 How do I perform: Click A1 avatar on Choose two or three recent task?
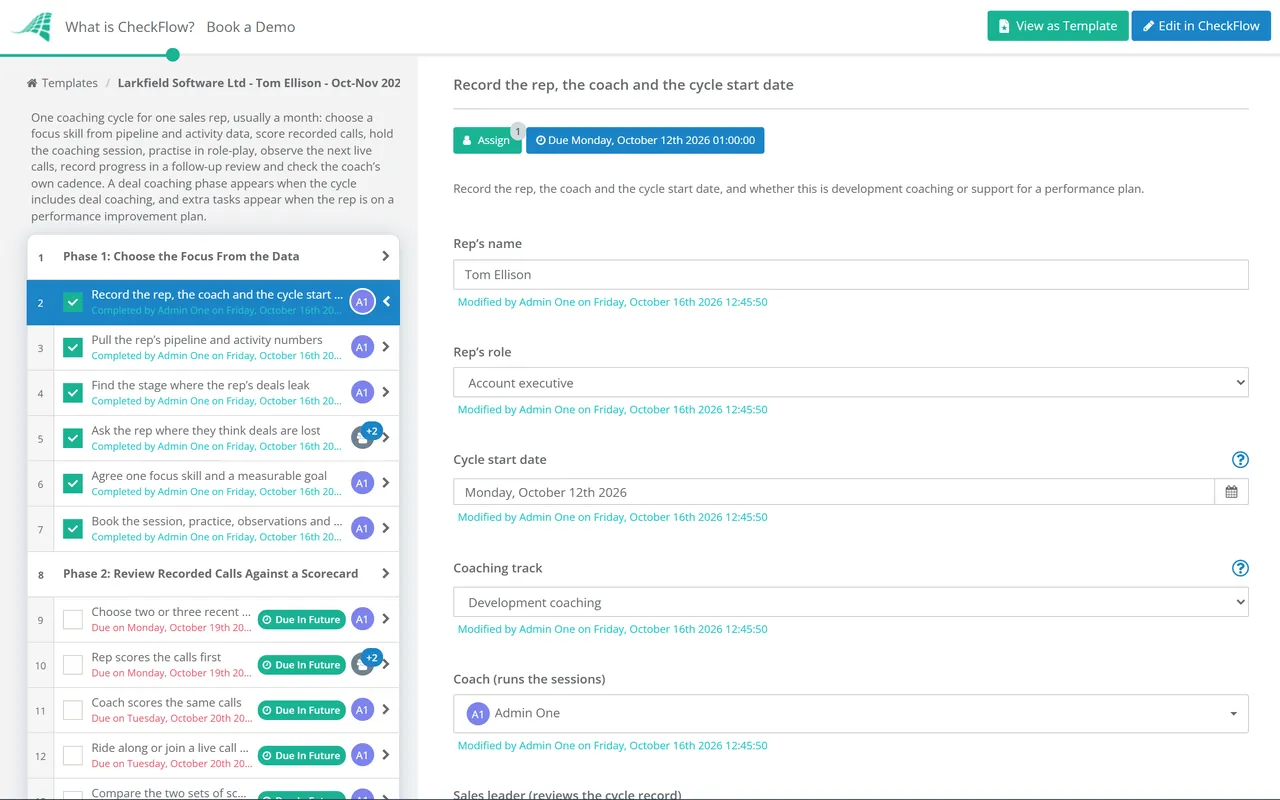(x=362, y=619)
